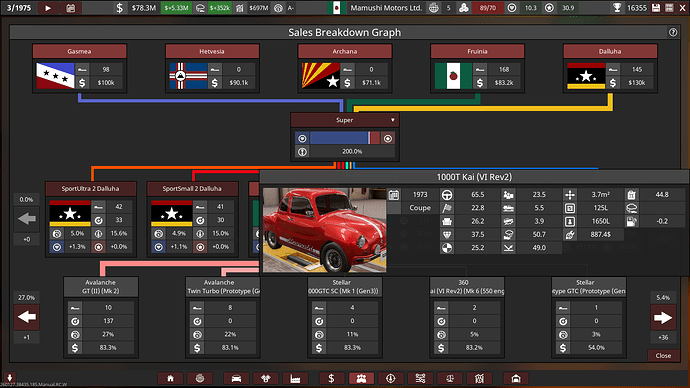Click the Archana flag
Screen dimensions: 690x388
coord(320,76)
